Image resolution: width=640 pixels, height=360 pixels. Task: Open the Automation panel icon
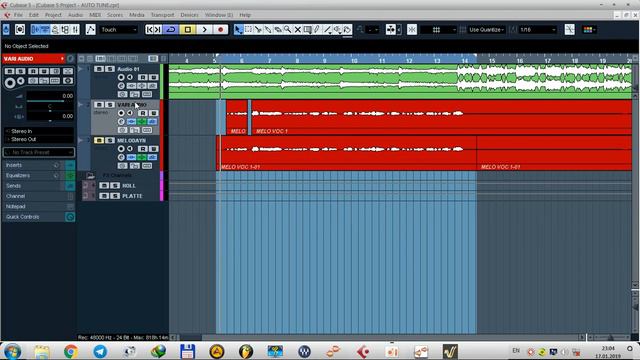(x=91, y=29)
